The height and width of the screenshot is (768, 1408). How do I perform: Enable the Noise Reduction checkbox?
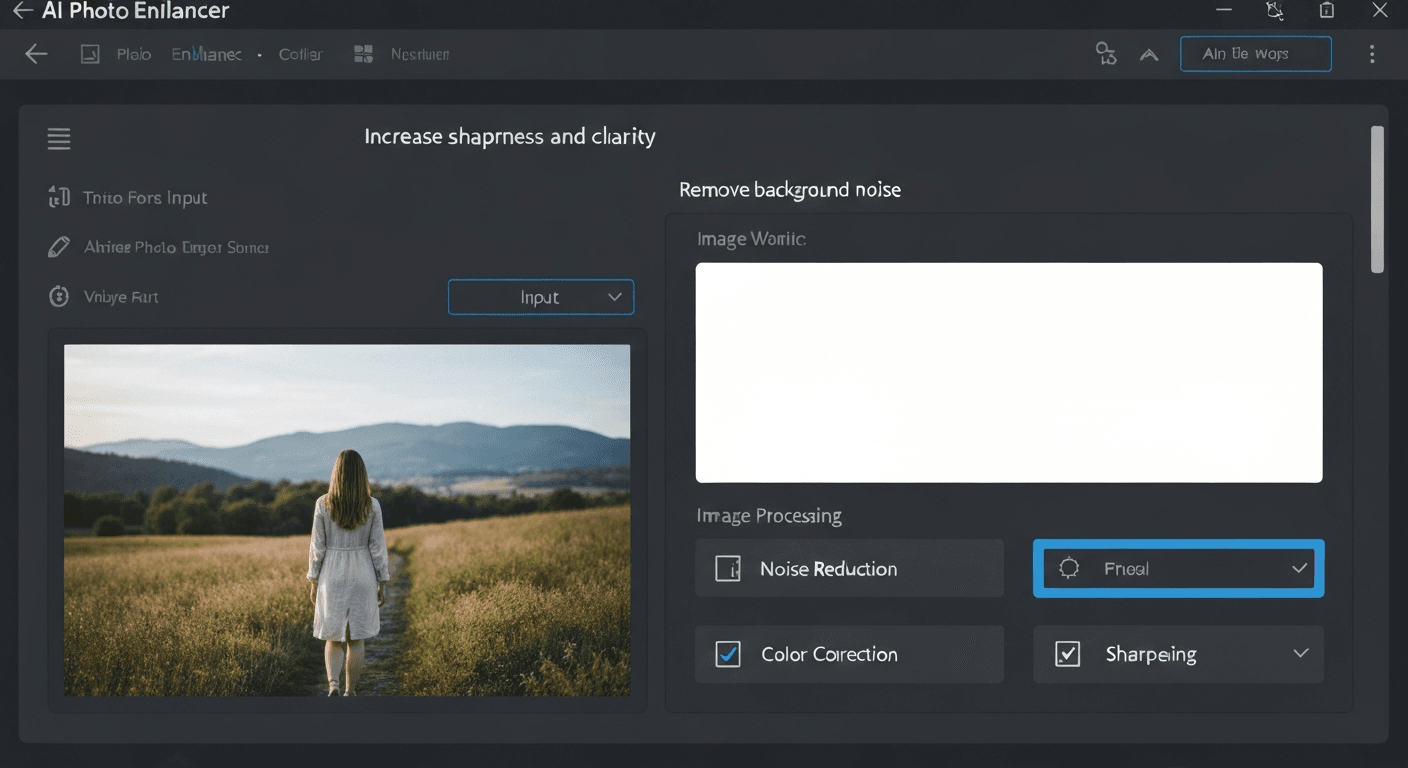pos(729,568)
